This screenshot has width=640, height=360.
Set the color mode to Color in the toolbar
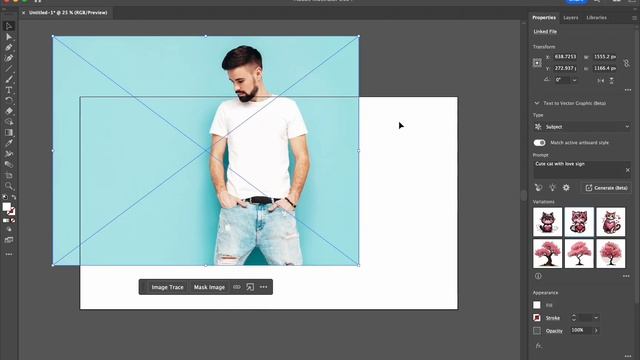coord(5,220)
